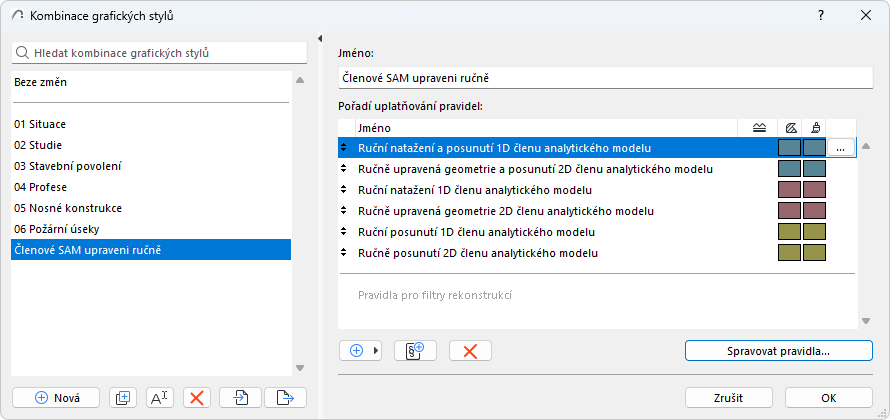This screenshot has width=890, height=420.
Task: Click reorder handle of 'Ruční natažení 1D' rule
Action: 345,190
